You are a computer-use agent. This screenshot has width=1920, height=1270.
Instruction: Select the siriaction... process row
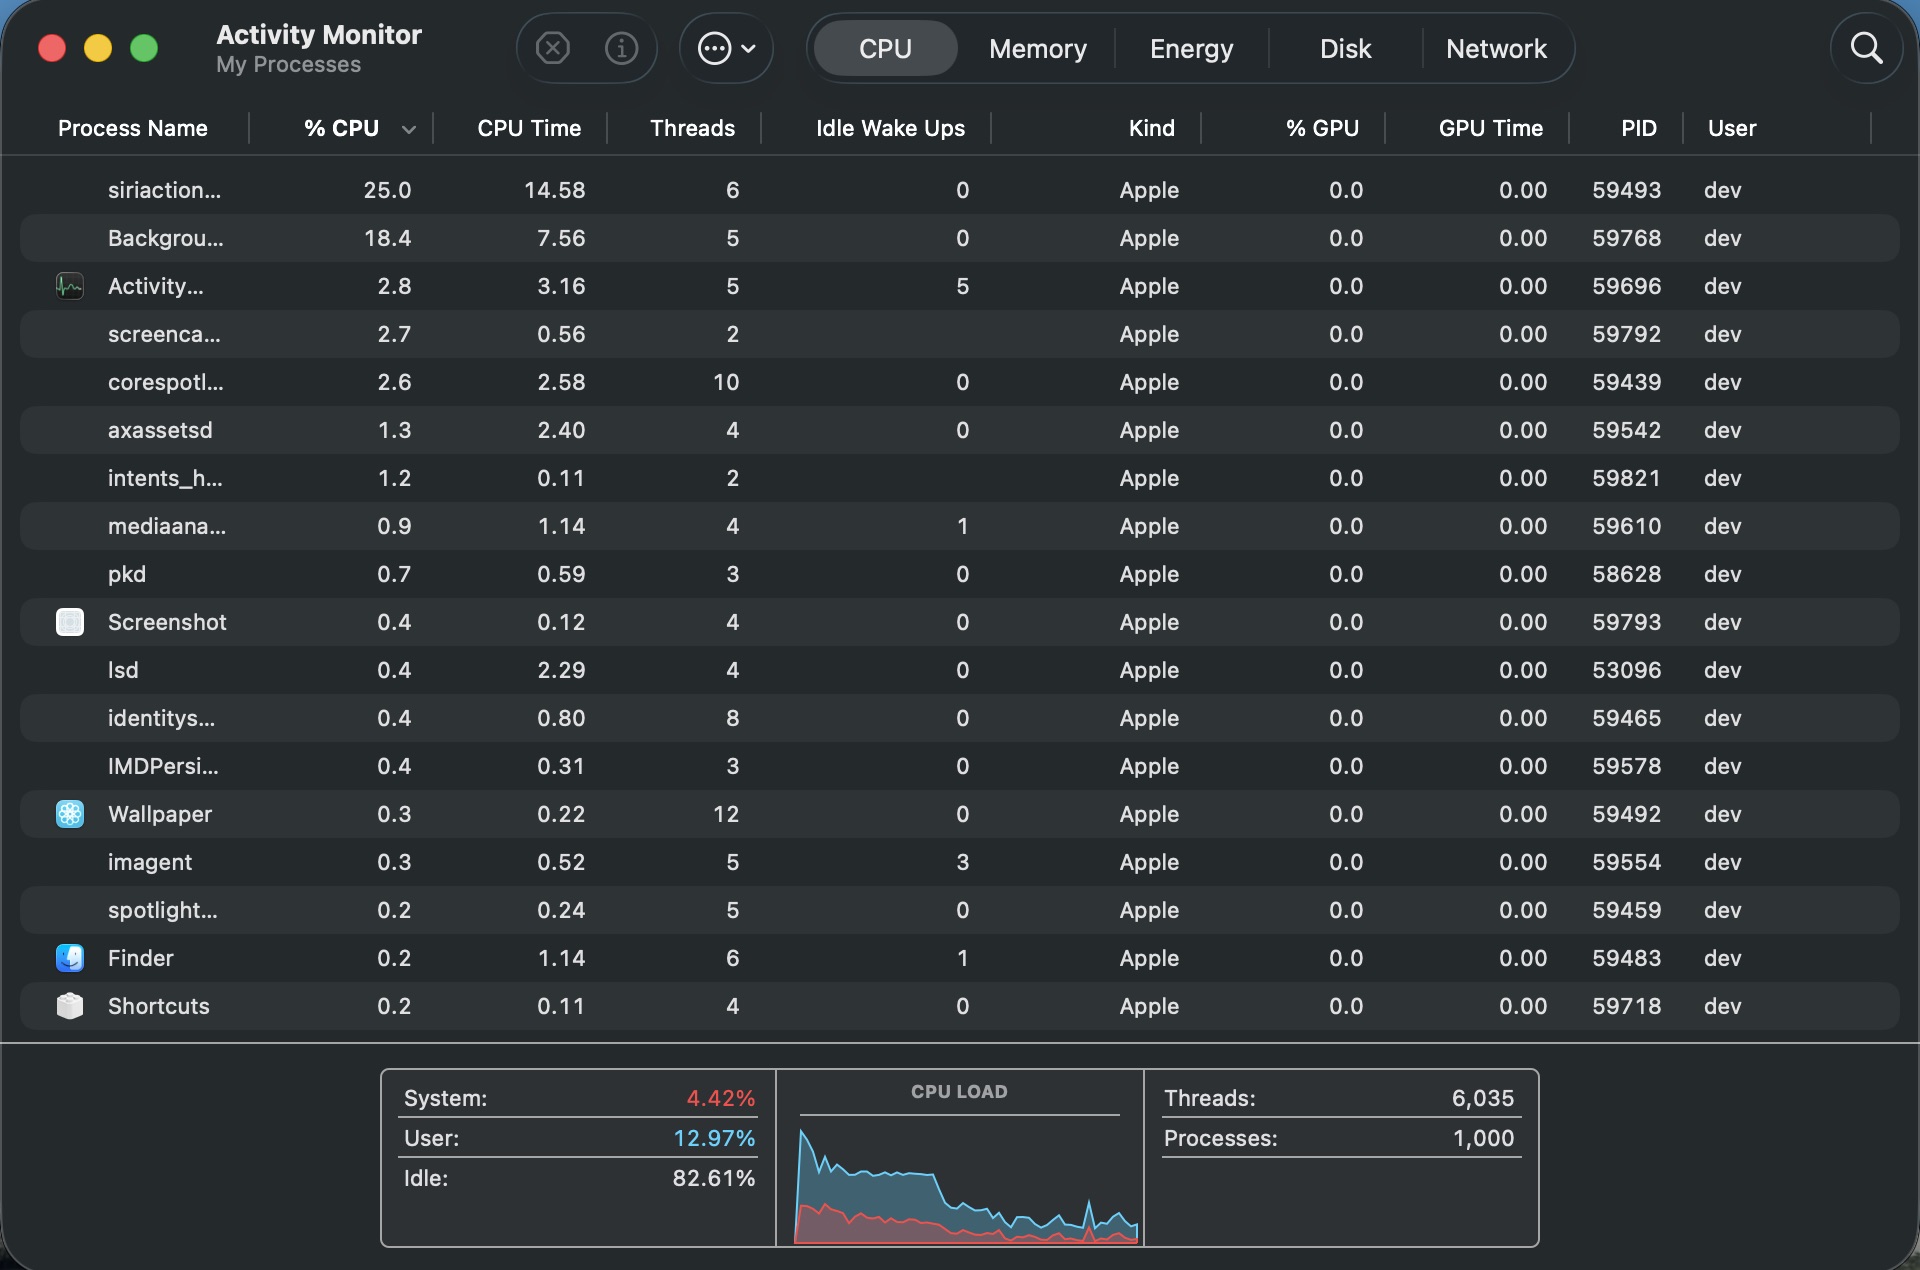pos(960,190)
